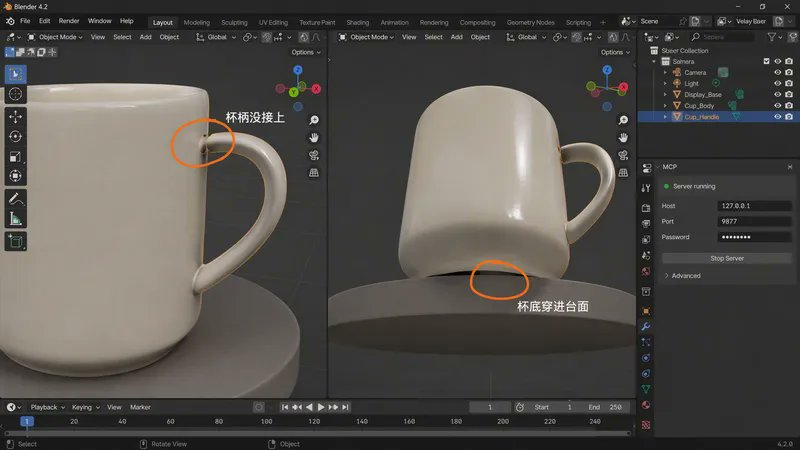This screenshot has height=450, width=800.
Task: Switch orthographic grid icon in left viewport
Action: coord(314,173)
